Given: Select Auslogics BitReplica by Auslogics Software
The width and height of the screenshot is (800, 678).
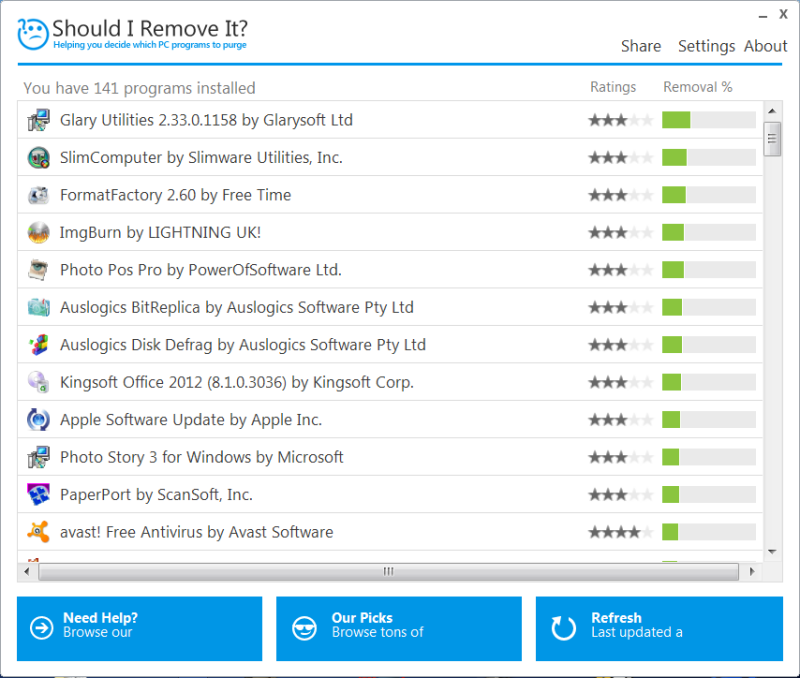Looking at the screenshot, I should pyautogui.click(x=237, y=308).
